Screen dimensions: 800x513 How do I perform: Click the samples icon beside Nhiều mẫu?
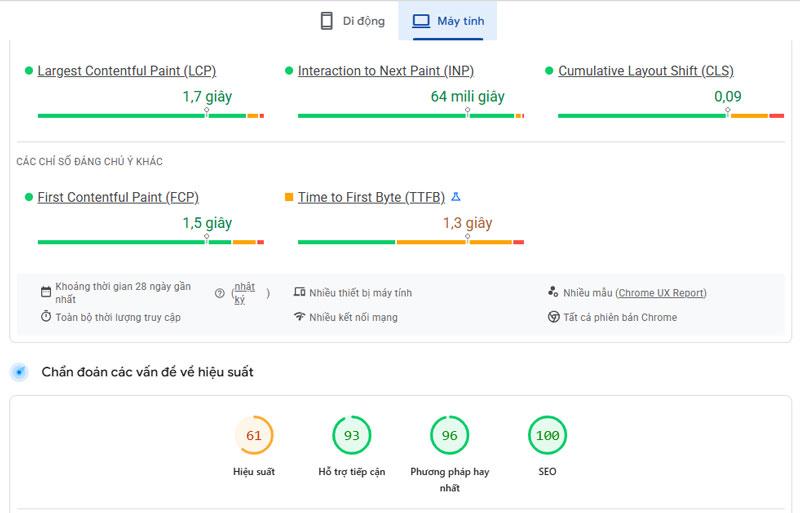(553, 292)
